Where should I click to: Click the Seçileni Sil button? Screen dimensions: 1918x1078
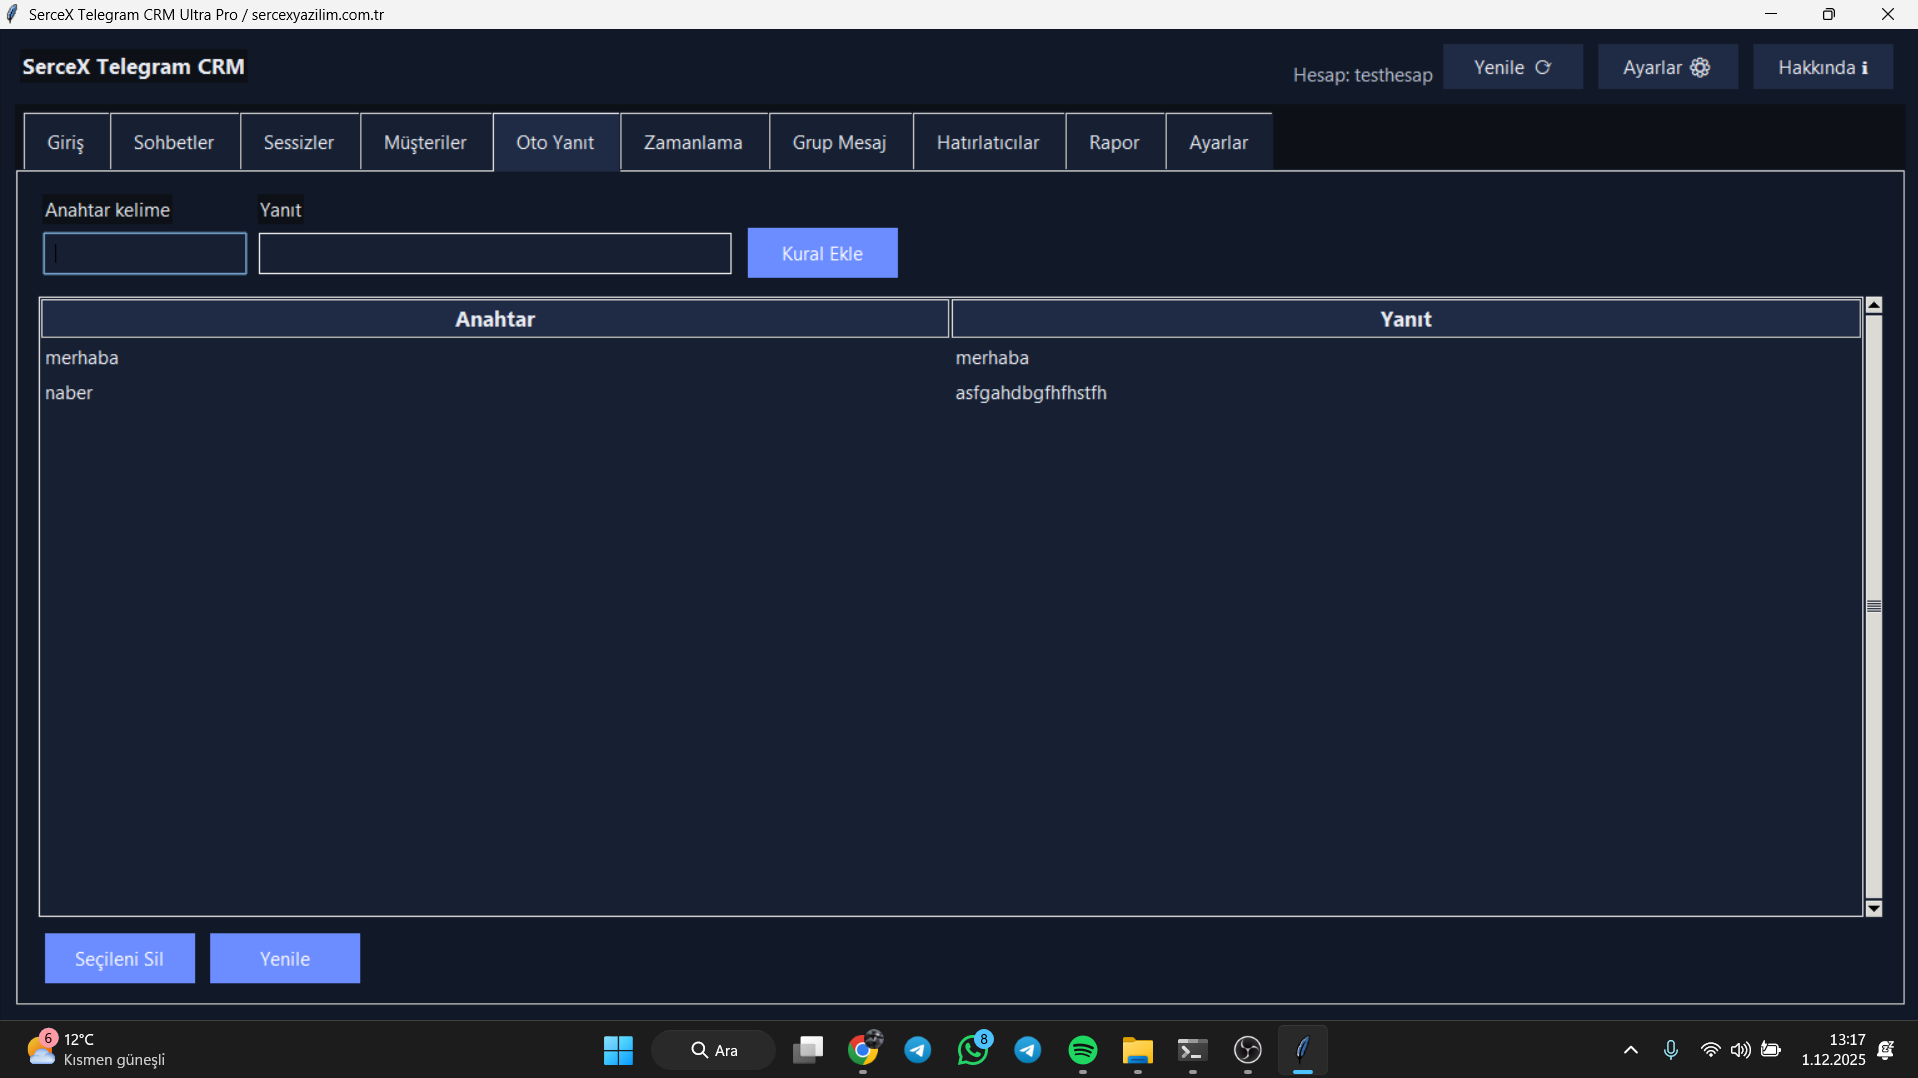point(119,958)
